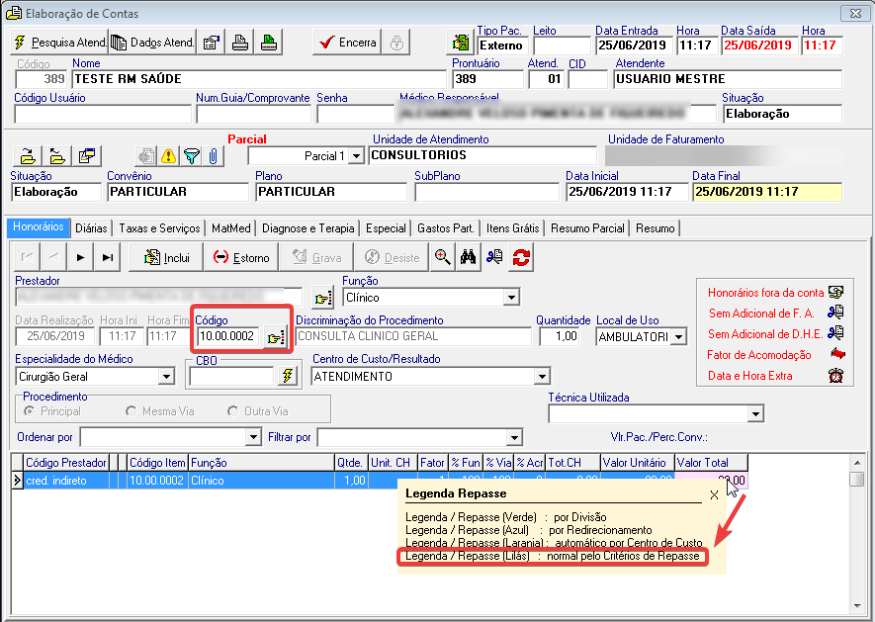The image size is (875, 622).
Task: Select the Diagnose e Terapia tab
Action: pos(308,228)
